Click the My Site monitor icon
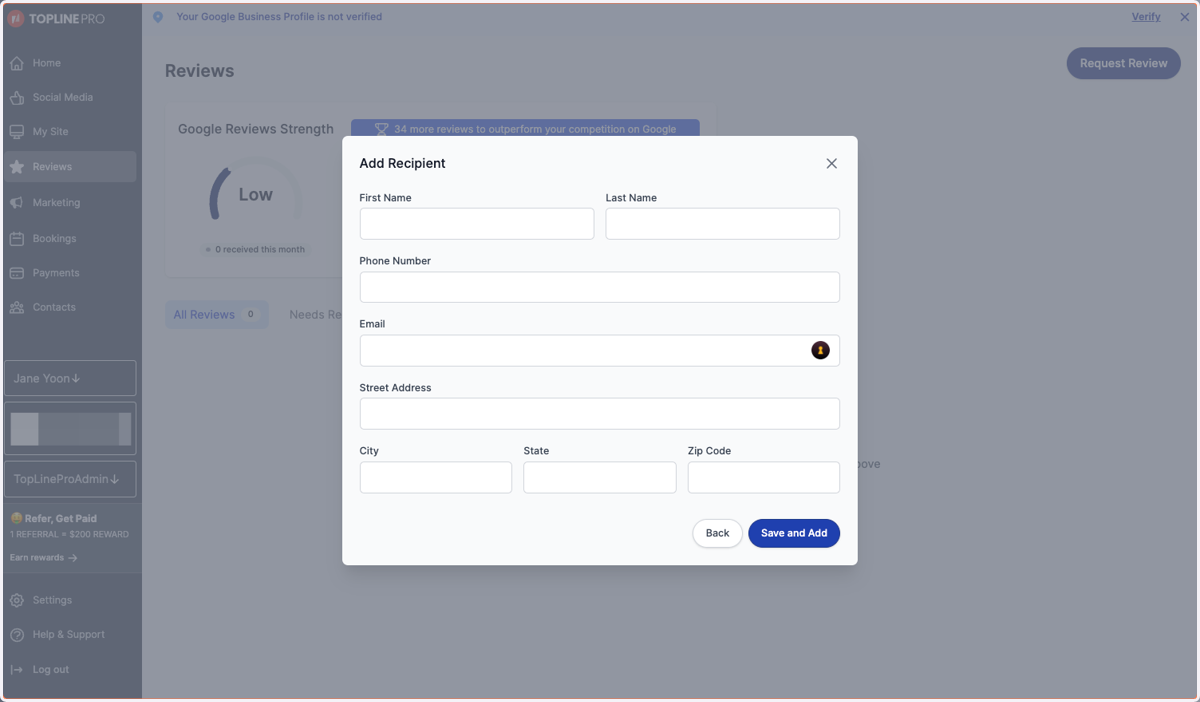Viewport: 1200px width, 702px height. [x=17, y=132]
